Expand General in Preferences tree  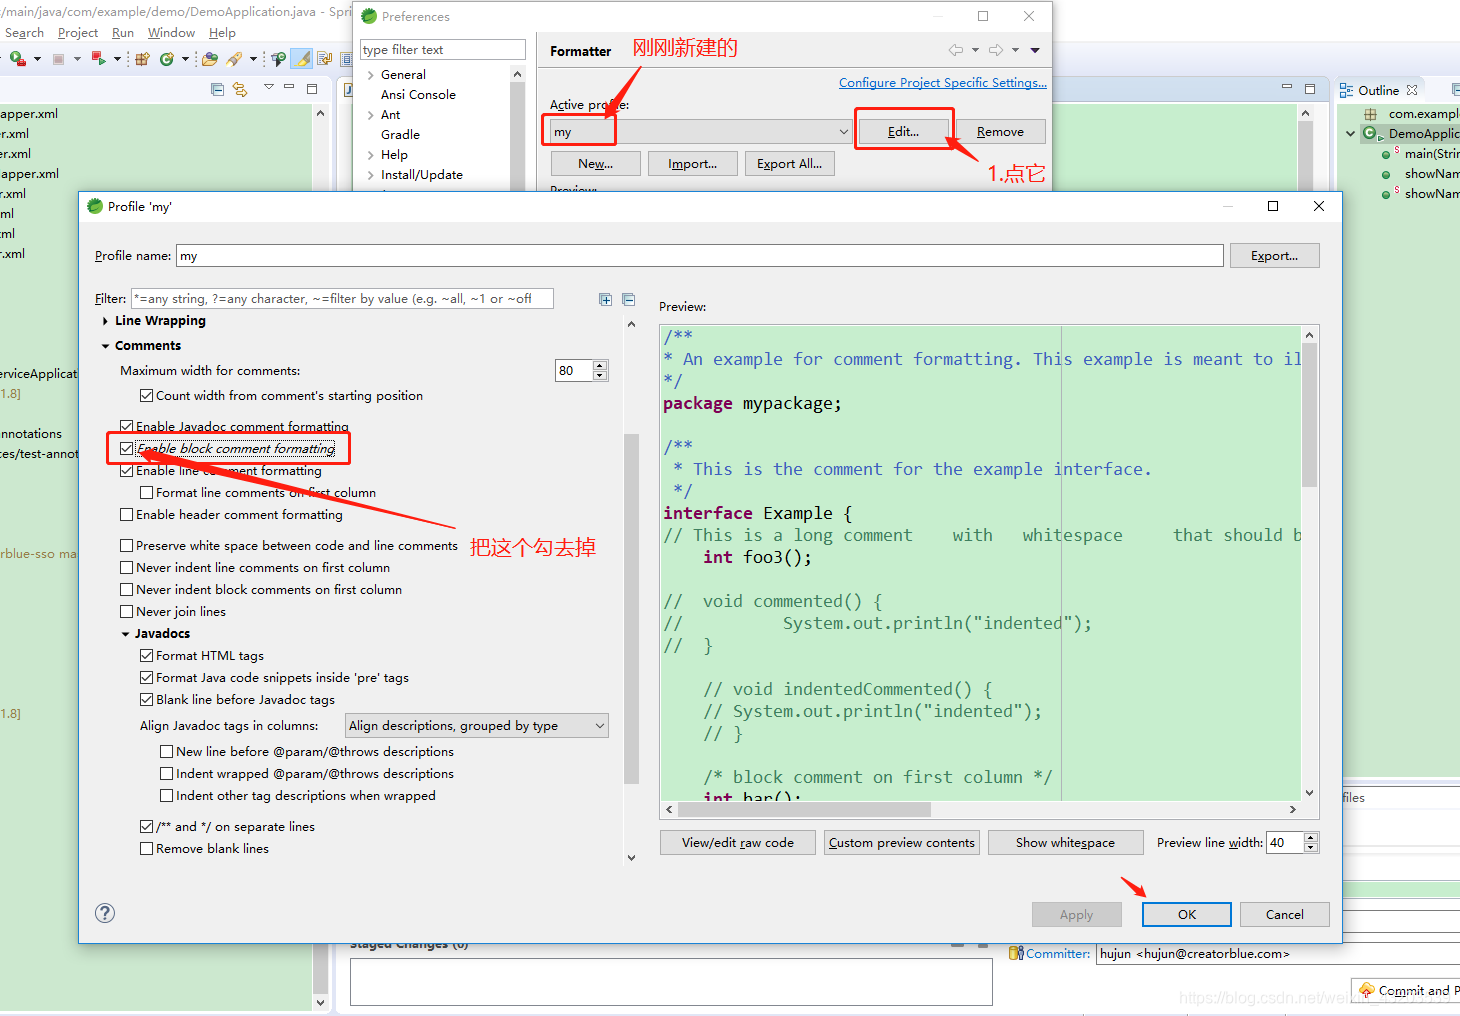(x=370, y=75)
